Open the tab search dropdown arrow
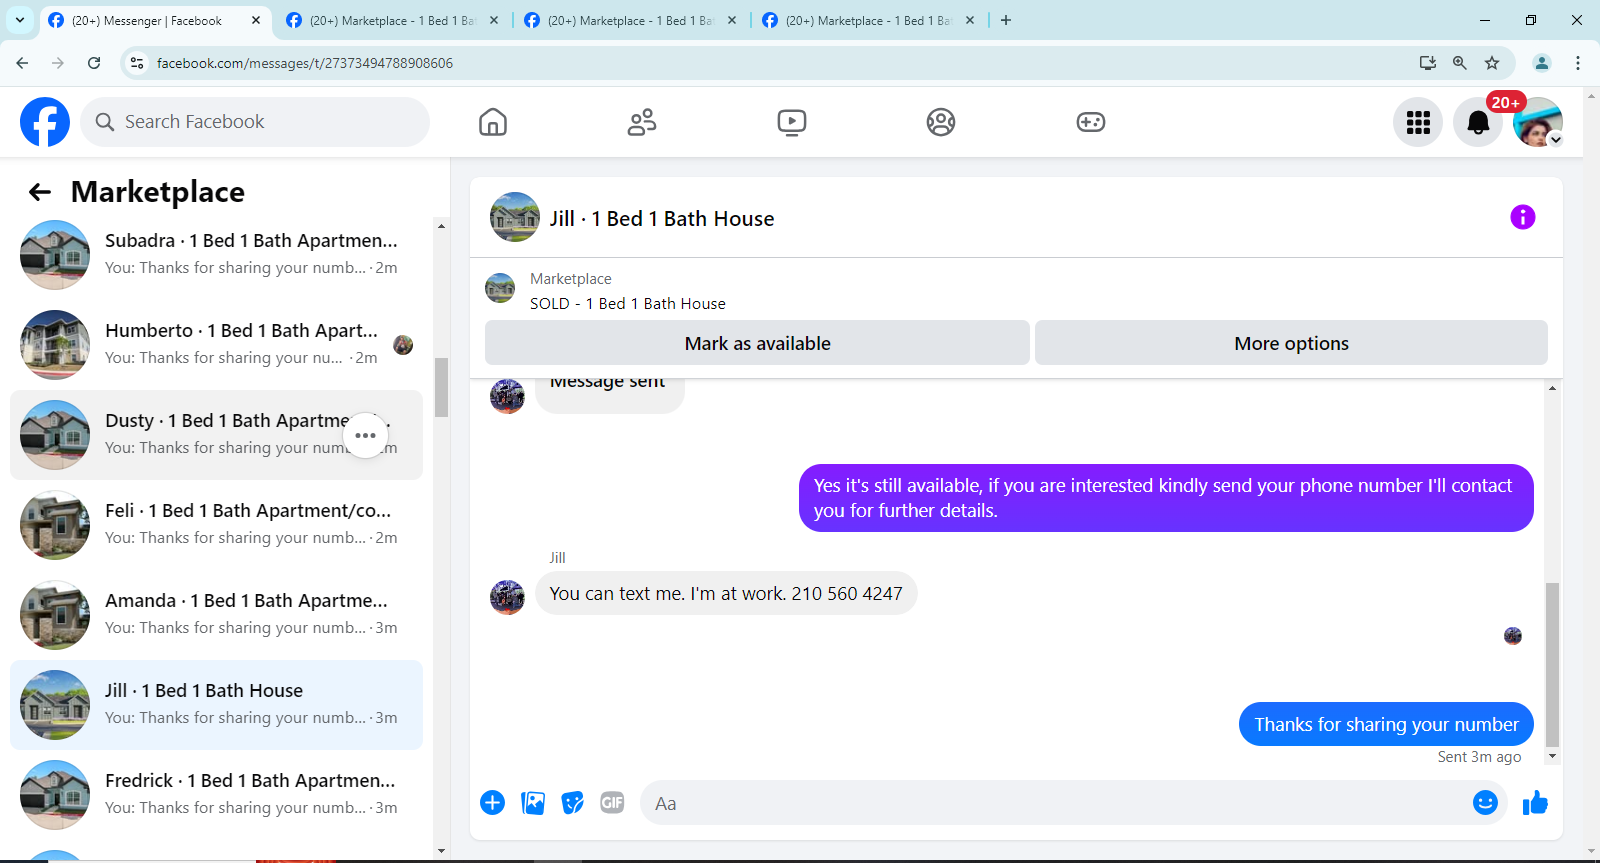 point(20,20)
